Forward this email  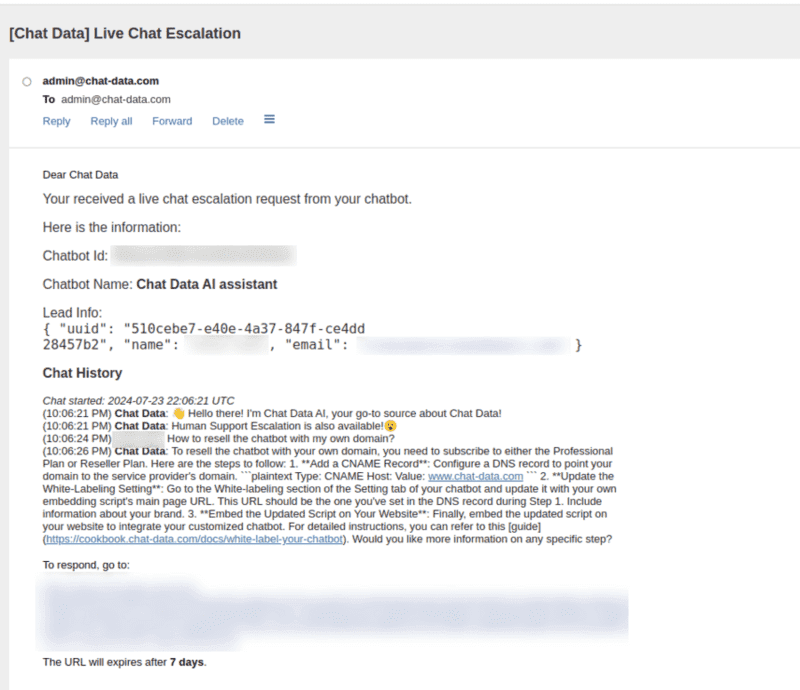click(x=171, y=120)
